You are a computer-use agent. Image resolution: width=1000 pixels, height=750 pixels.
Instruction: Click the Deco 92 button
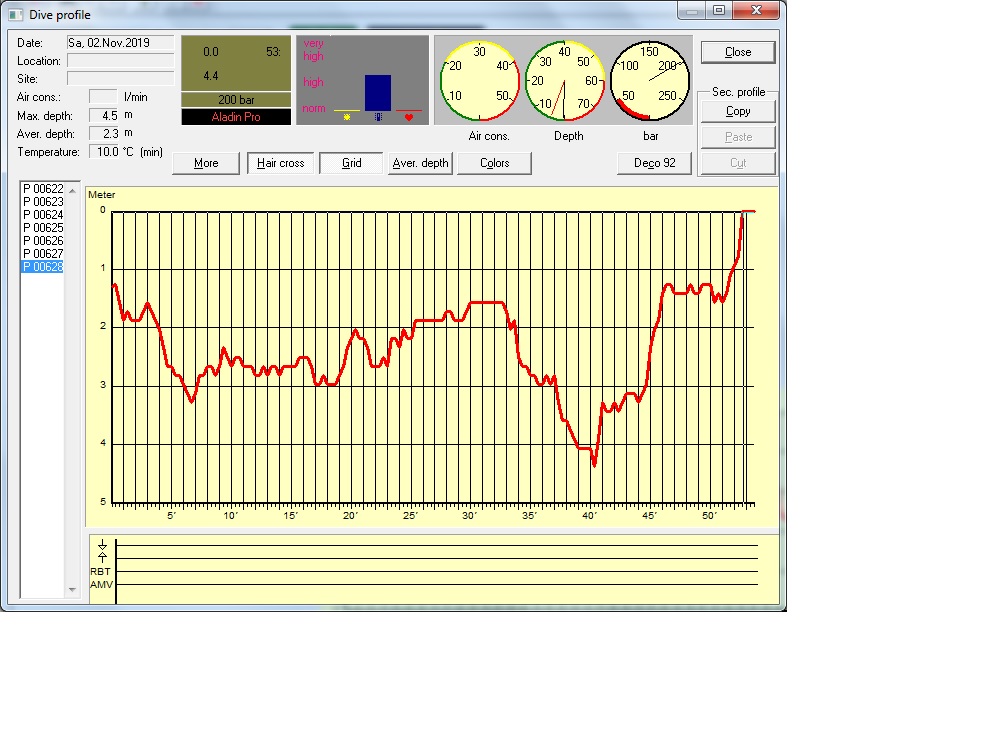(x=654, y=163)
